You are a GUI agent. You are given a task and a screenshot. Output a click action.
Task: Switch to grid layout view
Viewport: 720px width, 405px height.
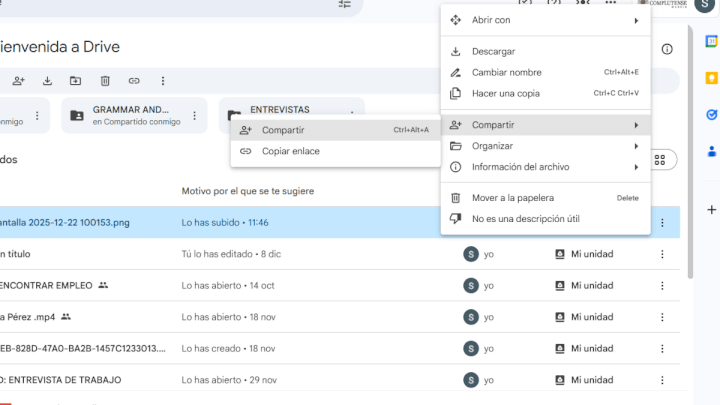point(660,160)
